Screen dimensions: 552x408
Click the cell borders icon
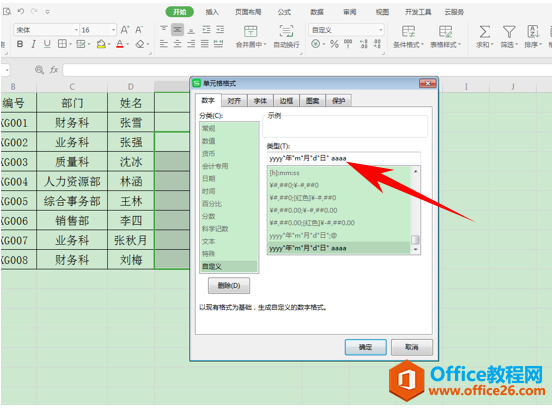62,44
